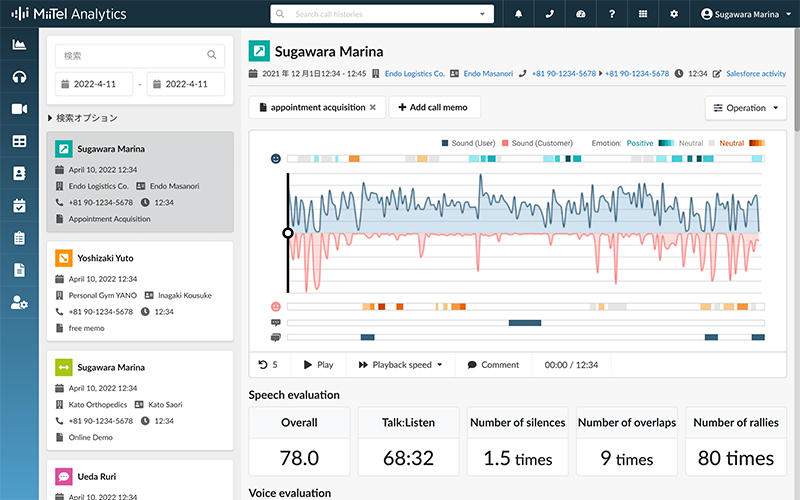Click the Positive emotion legend swatch
The width and height of the screenshot is (800, 500).
point(666,143)
